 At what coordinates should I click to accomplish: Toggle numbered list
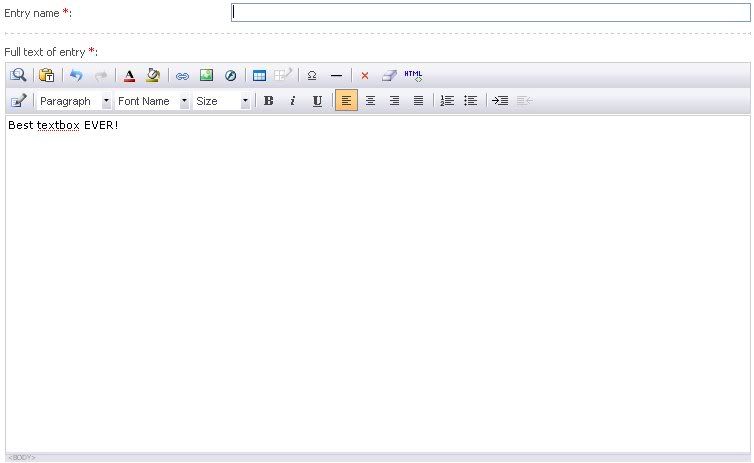click(447, 100)
